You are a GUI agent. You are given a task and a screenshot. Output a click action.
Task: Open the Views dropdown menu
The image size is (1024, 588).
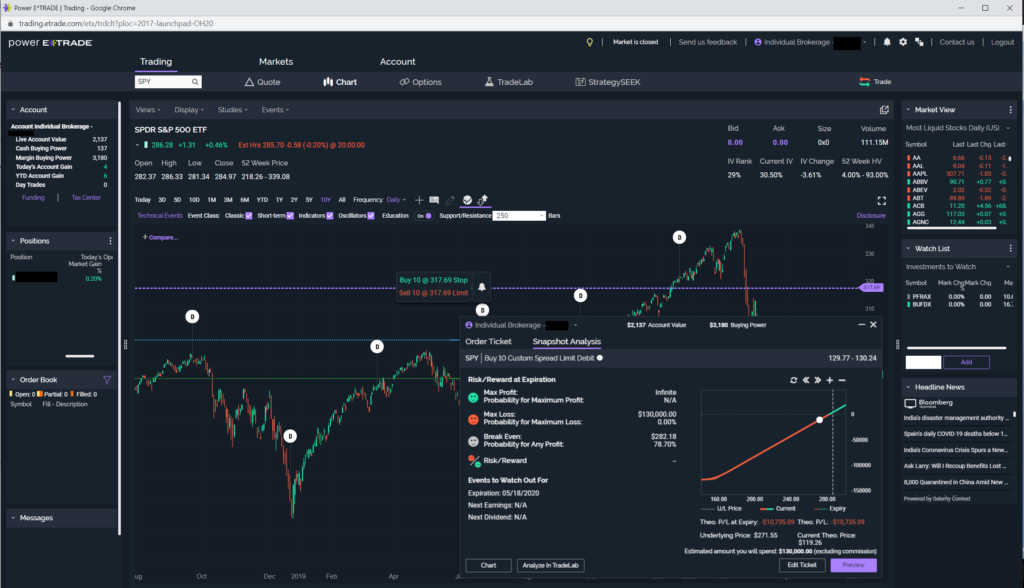tap(148, 110)
